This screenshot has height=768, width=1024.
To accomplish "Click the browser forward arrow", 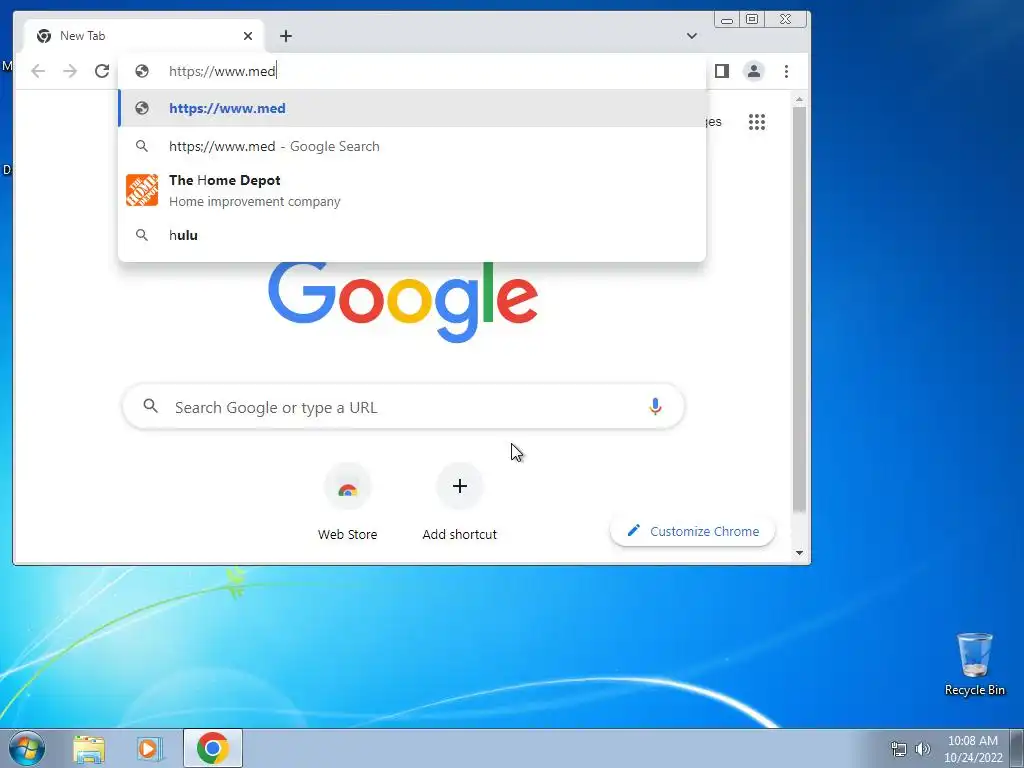I will click(x=70, y=71).
